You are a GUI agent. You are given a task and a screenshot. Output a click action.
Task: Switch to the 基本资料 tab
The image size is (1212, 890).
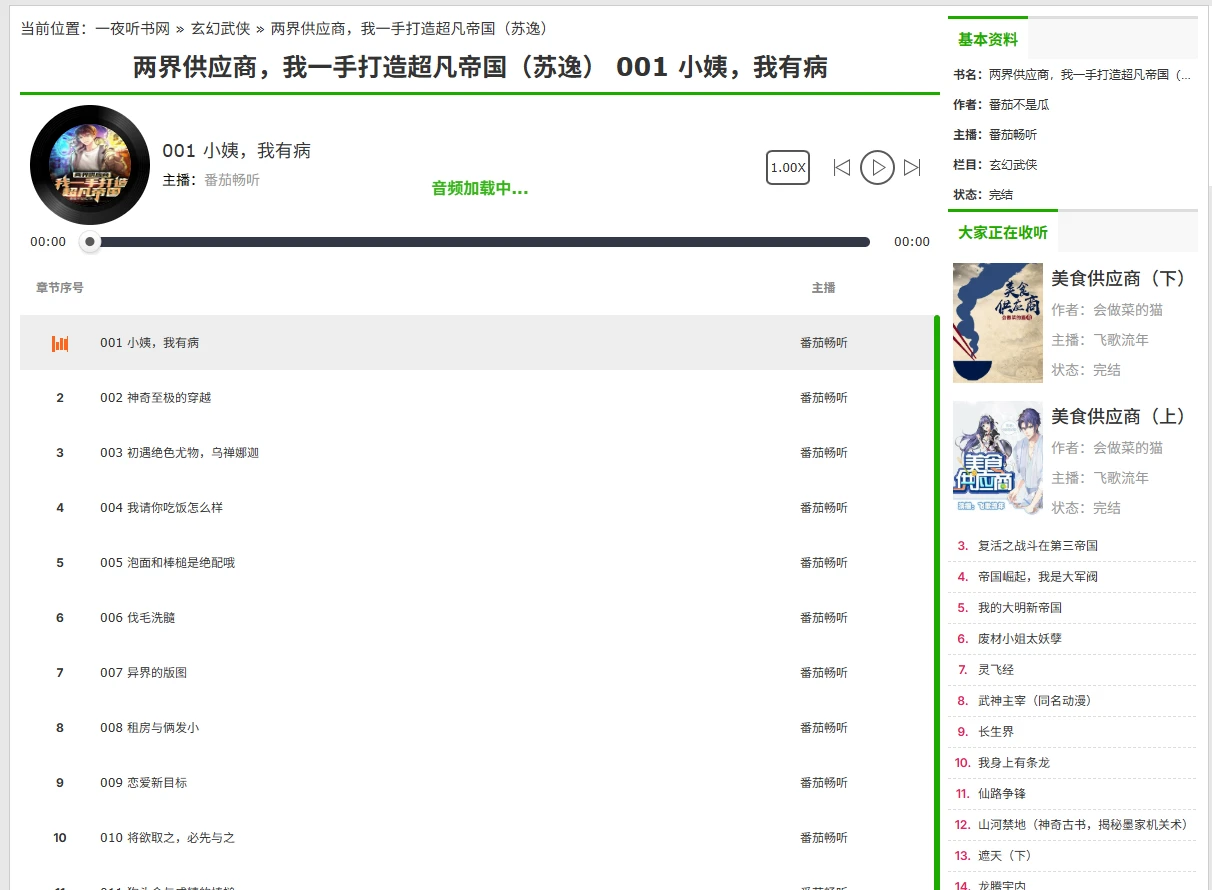click(x=988, y=40)
